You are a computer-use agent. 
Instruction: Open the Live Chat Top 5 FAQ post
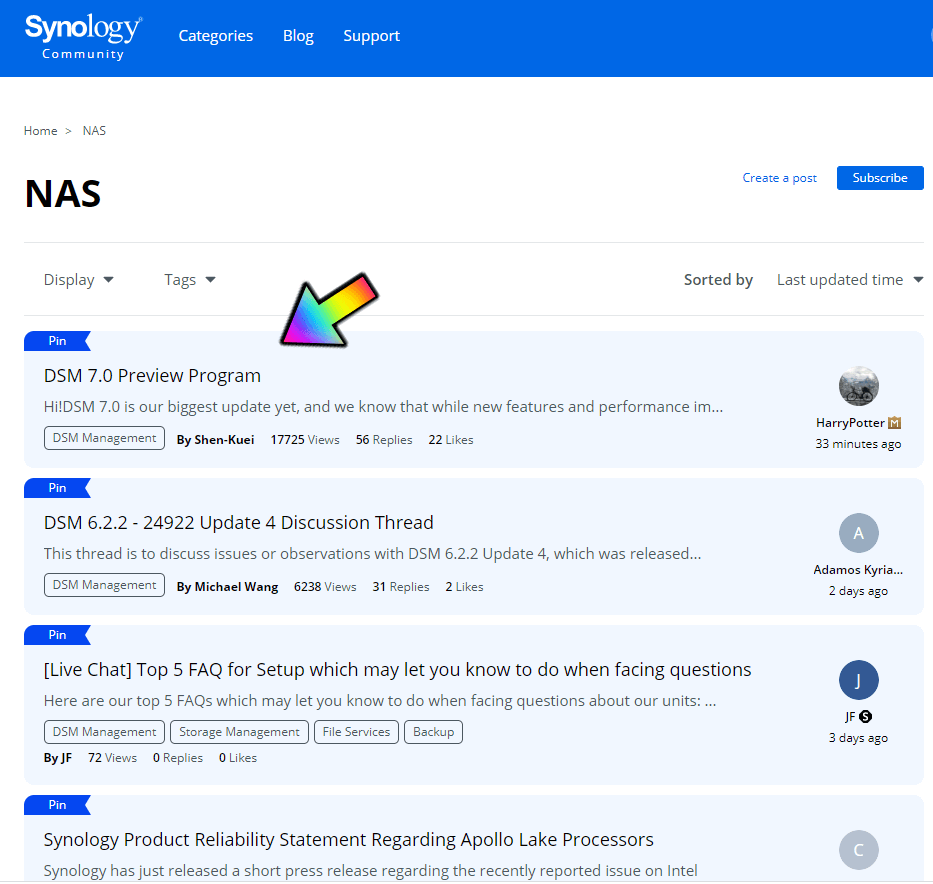(x=397, y=670)
